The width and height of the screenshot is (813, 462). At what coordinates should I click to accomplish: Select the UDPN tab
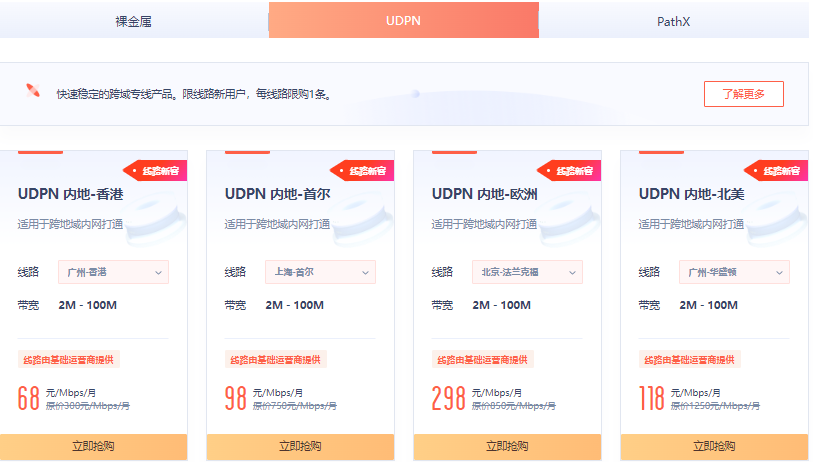403,21
